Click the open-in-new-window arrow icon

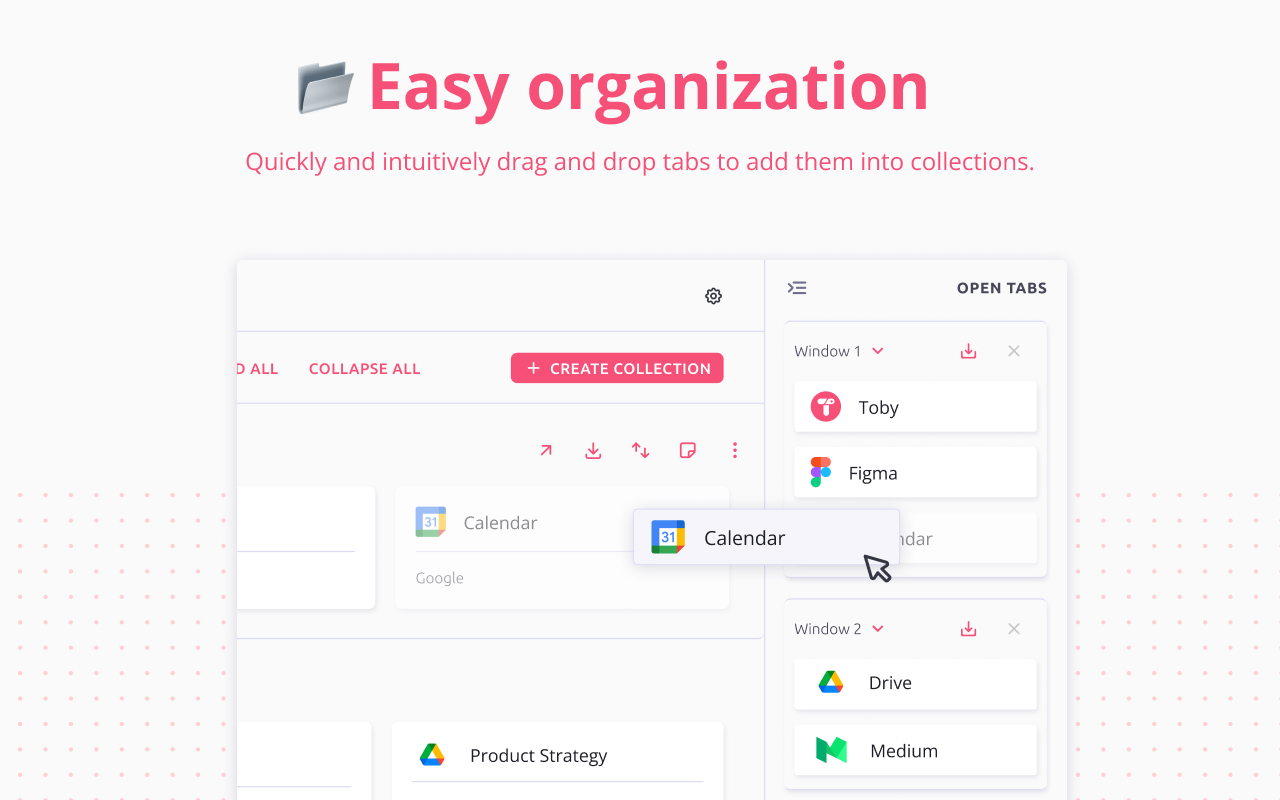pyautogui.click(x=546, y=450)
